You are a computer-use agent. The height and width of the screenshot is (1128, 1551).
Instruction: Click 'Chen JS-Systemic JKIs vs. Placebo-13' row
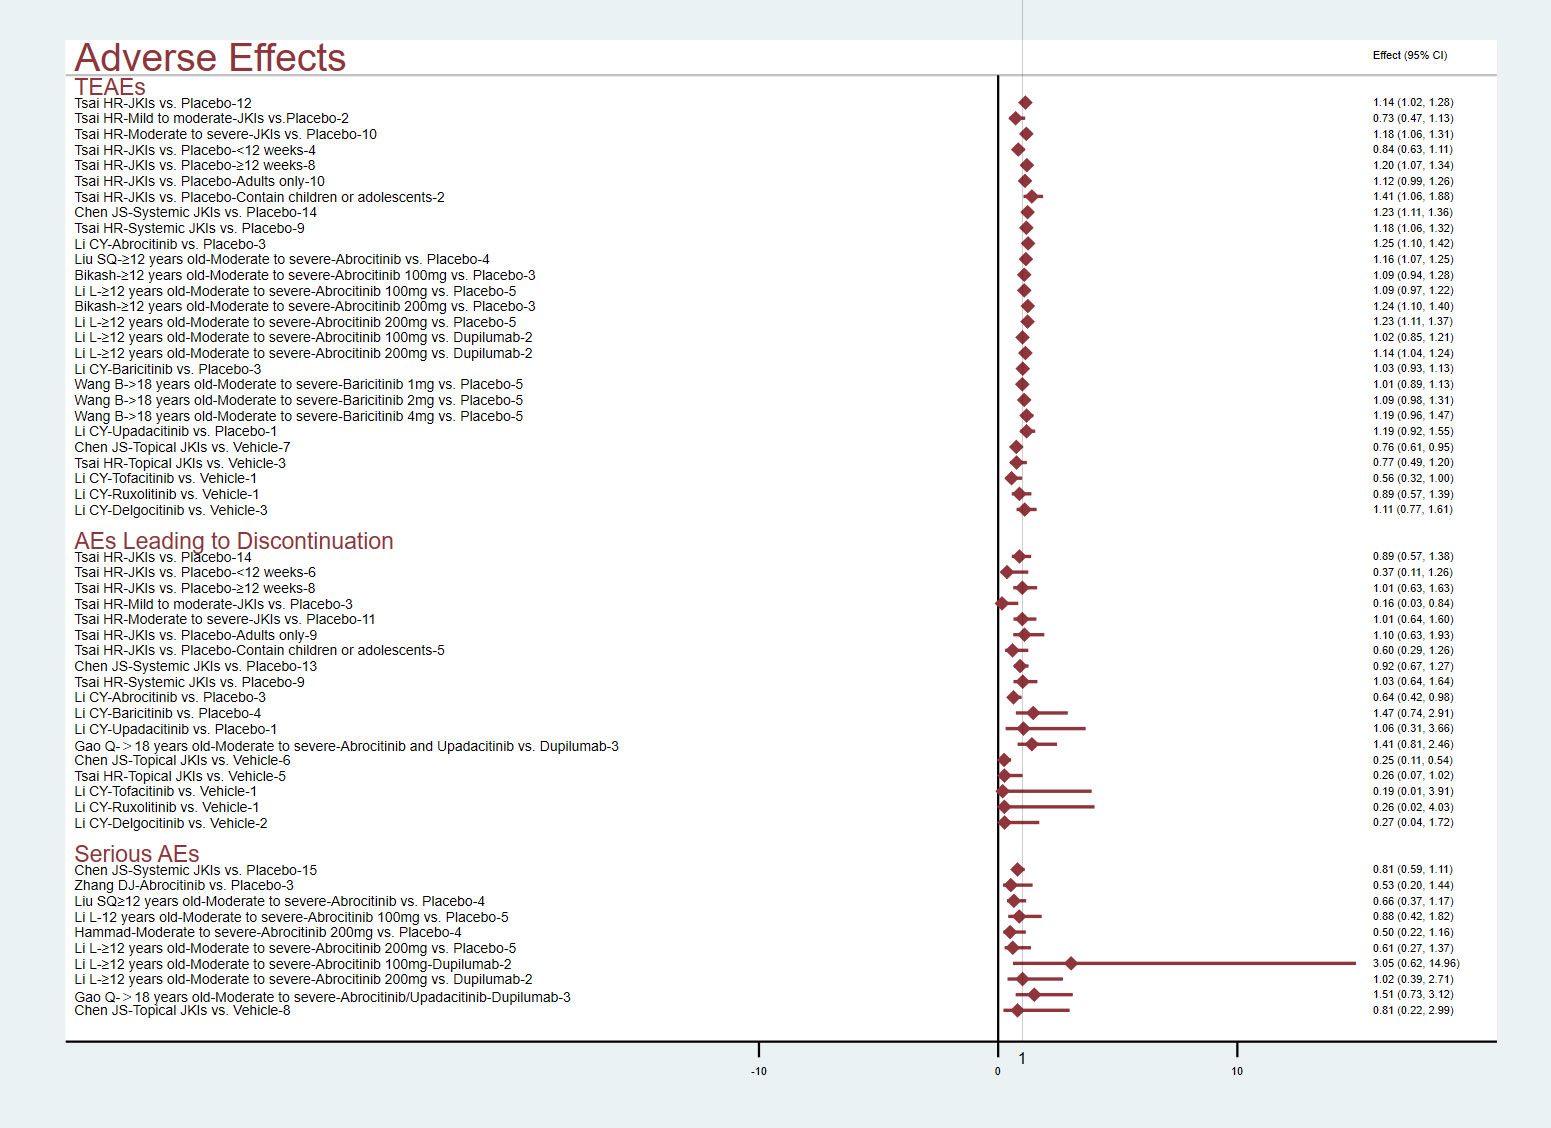[196, 666]
